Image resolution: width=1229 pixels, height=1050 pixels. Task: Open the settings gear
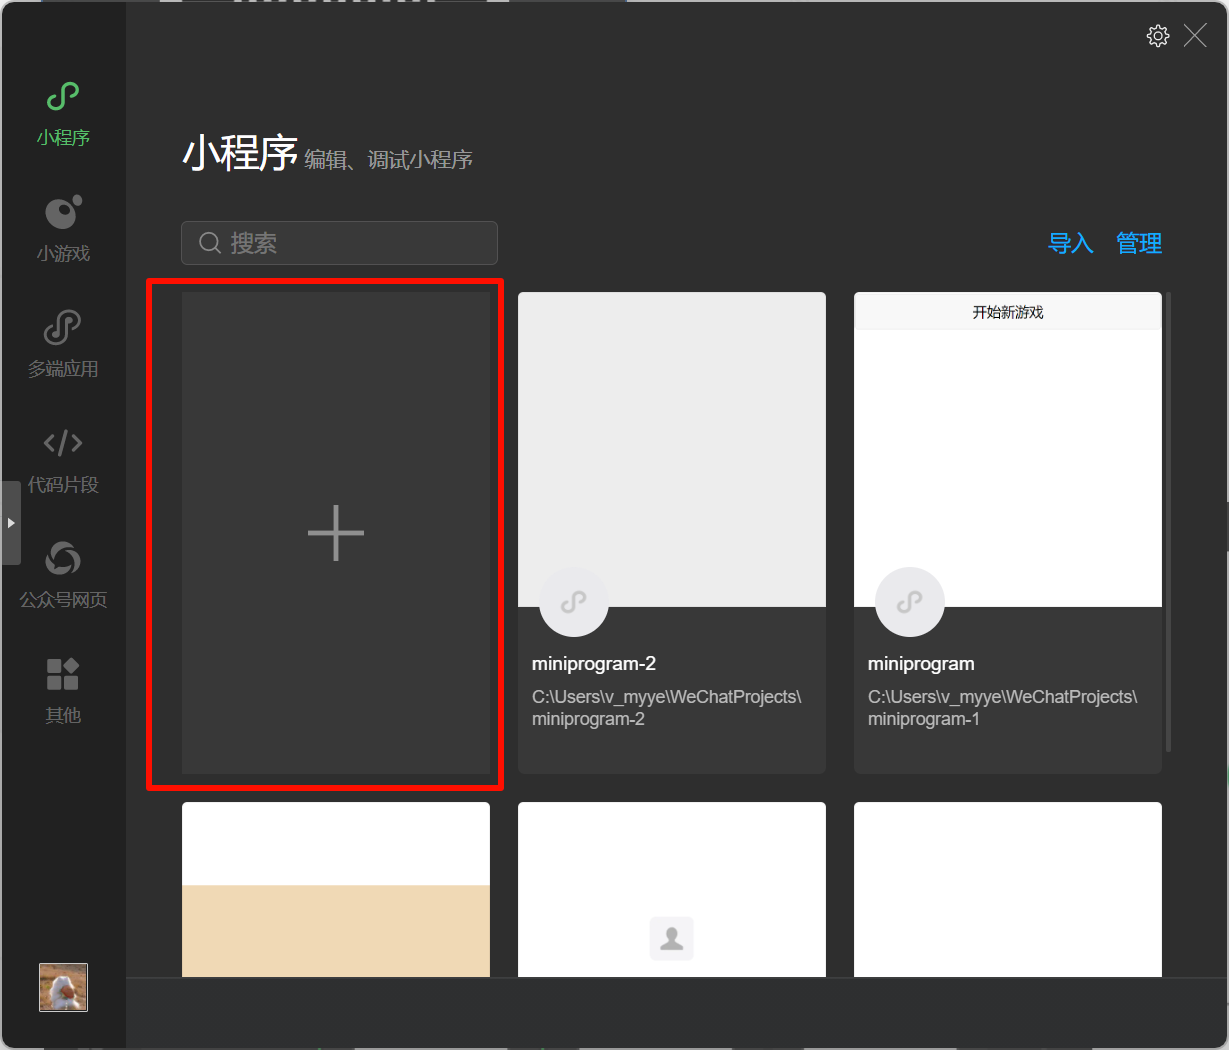click(1157, 35)
